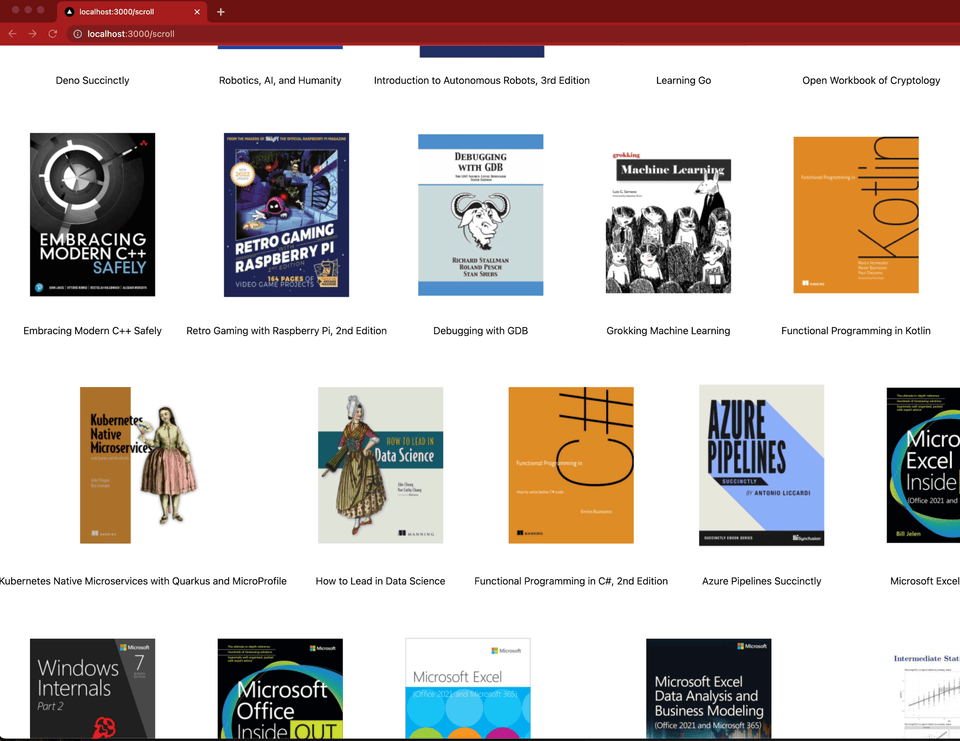This screenshot has width=960, height=741.
Task: Click 'Introduction to Autonomous Robots, 3rd Edition' title
Action: point(482,80)
